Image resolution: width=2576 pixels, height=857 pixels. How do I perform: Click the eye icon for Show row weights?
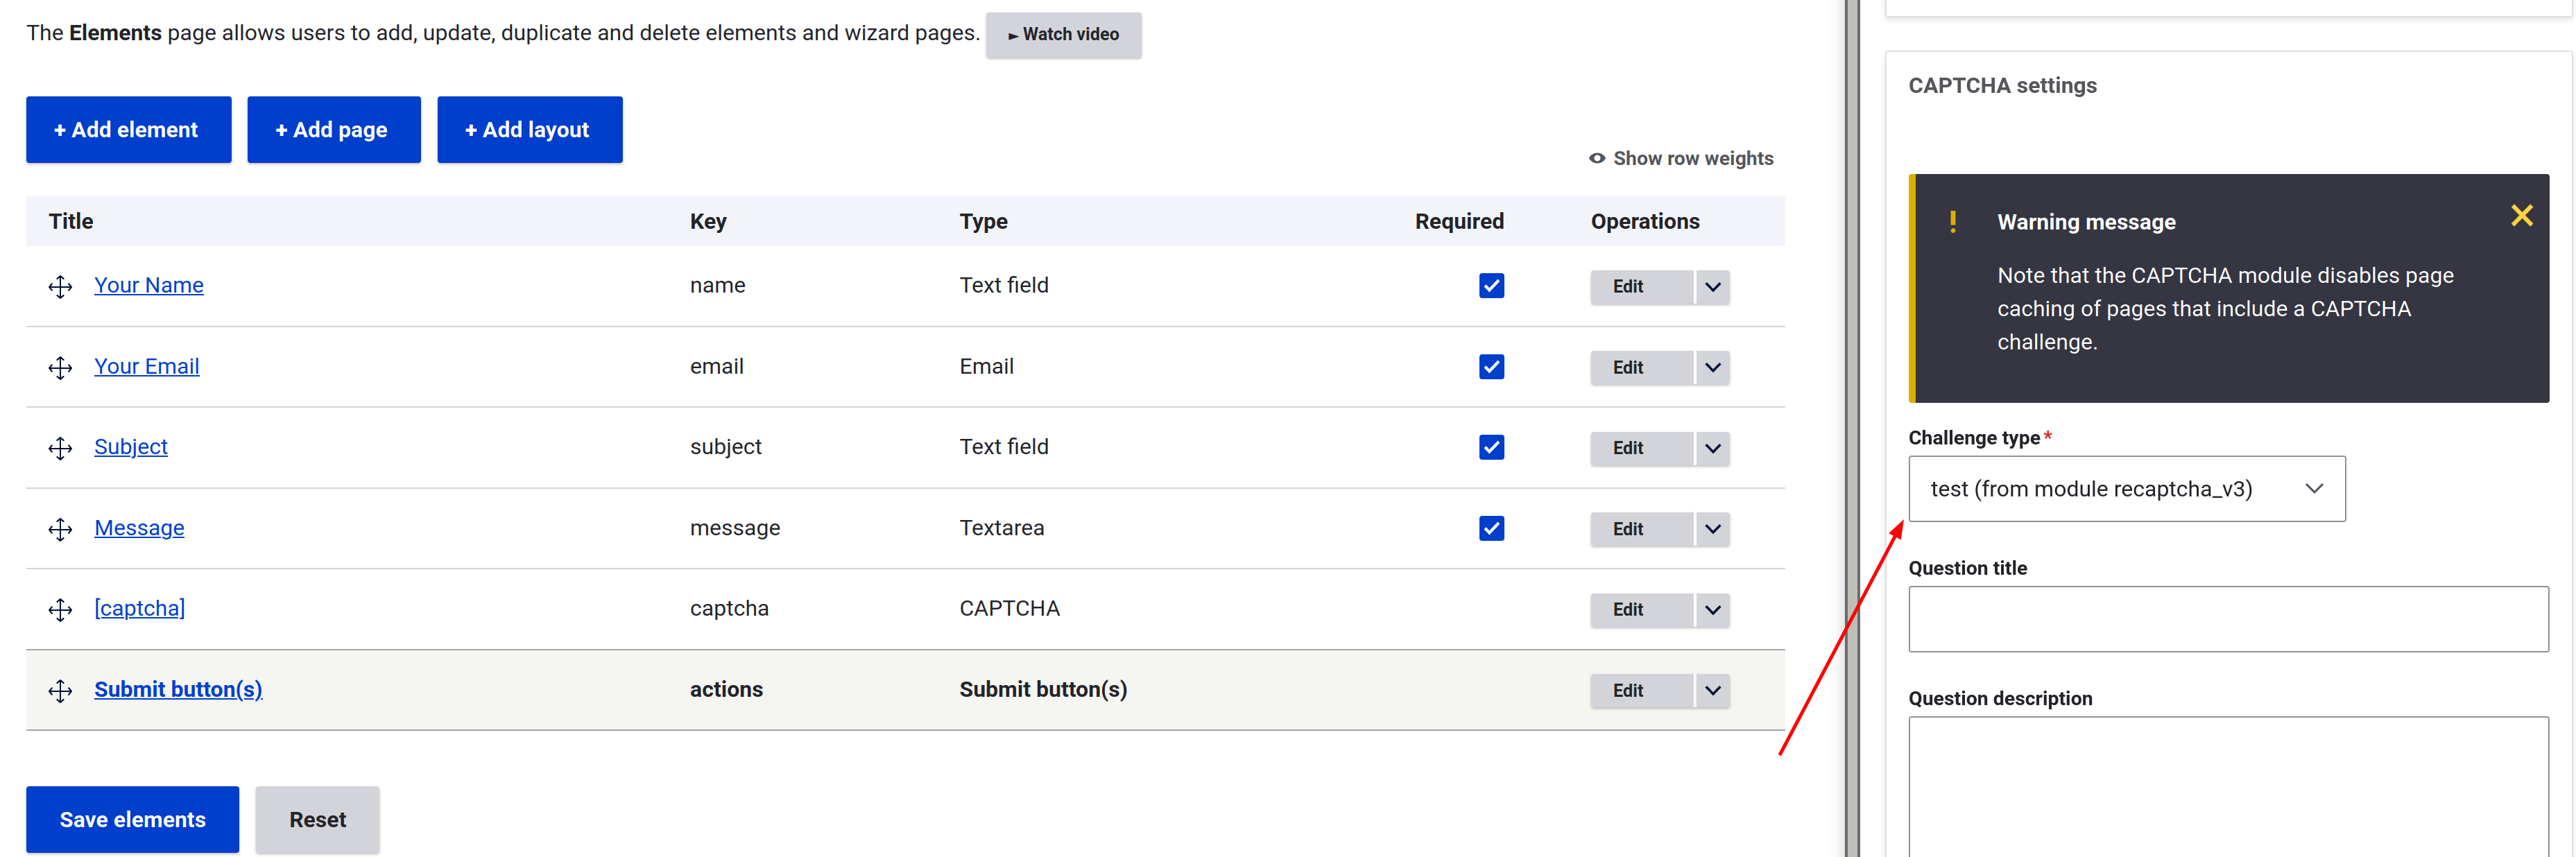coord(1597,158)
